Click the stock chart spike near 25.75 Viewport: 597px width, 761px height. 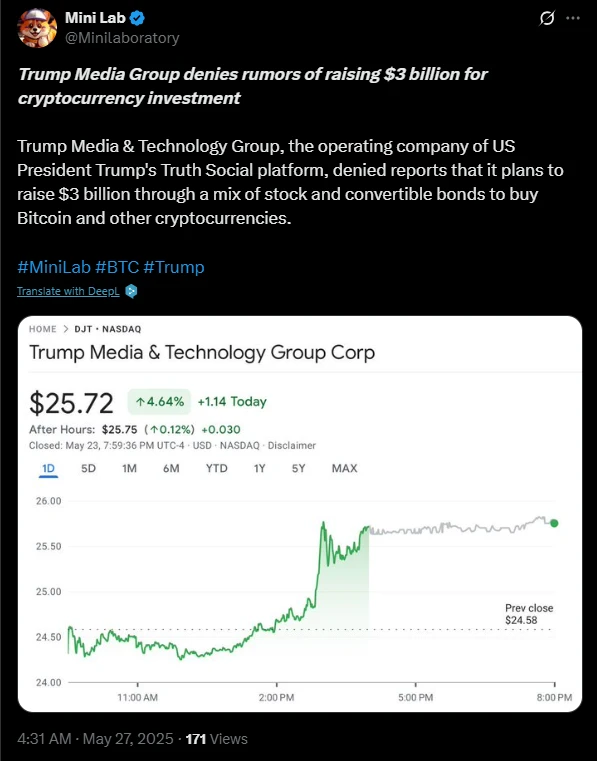323,525
